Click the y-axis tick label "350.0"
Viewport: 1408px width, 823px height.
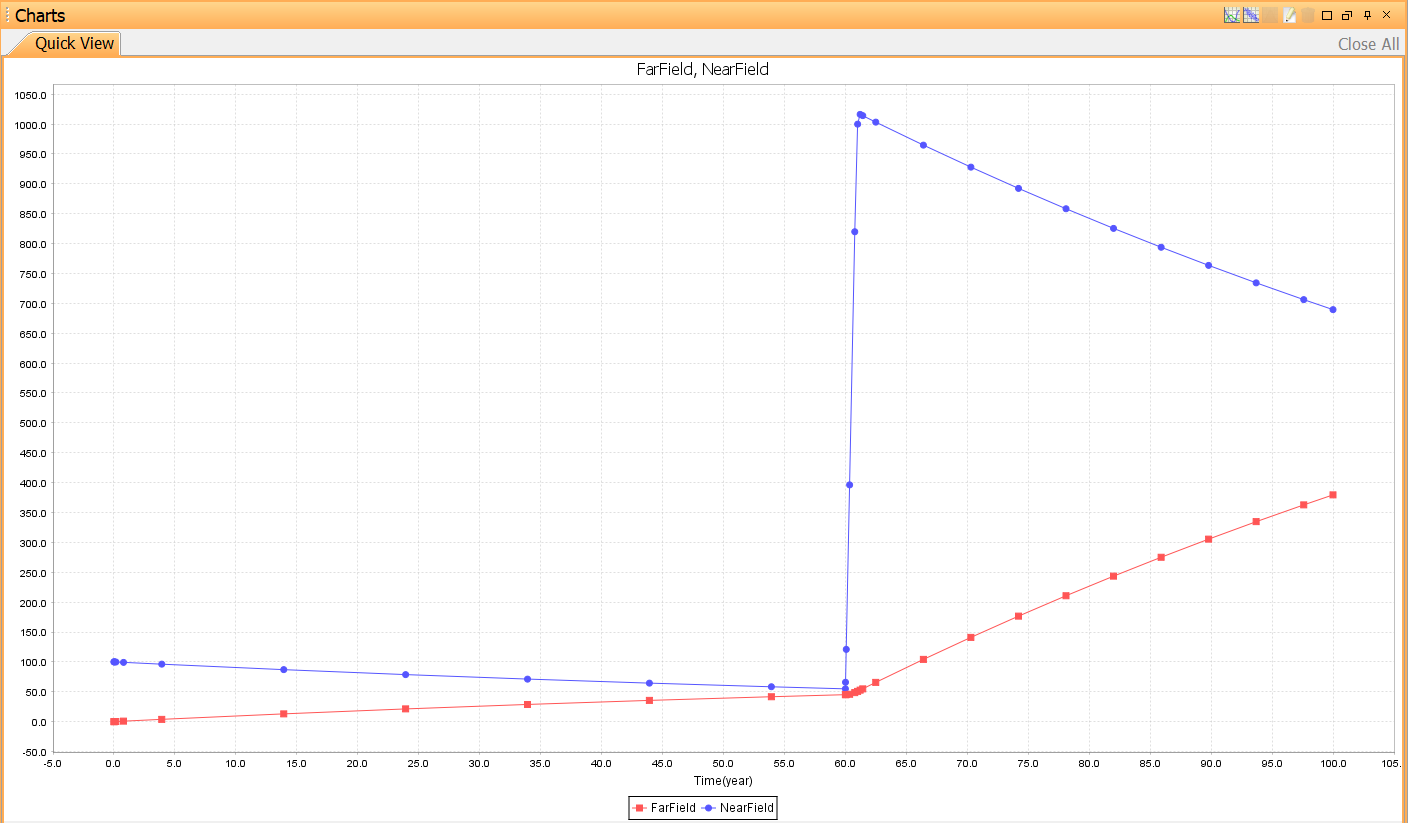coord(34,513)
